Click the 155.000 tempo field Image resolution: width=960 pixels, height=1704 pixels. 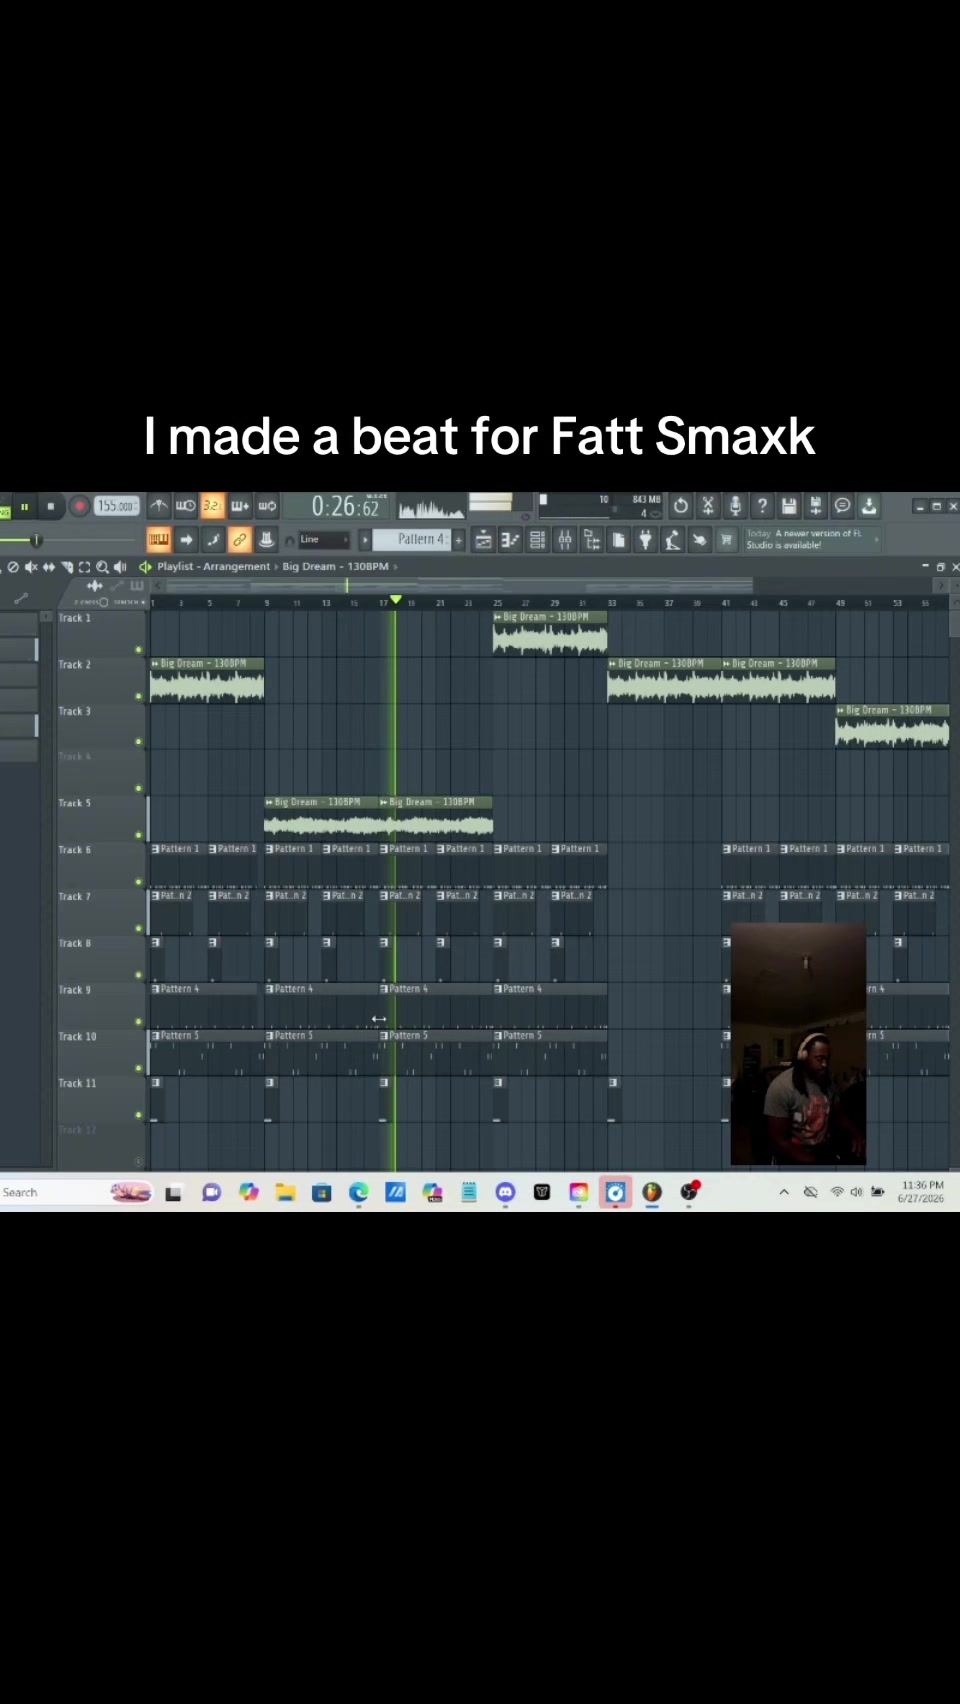pos(116,506)
